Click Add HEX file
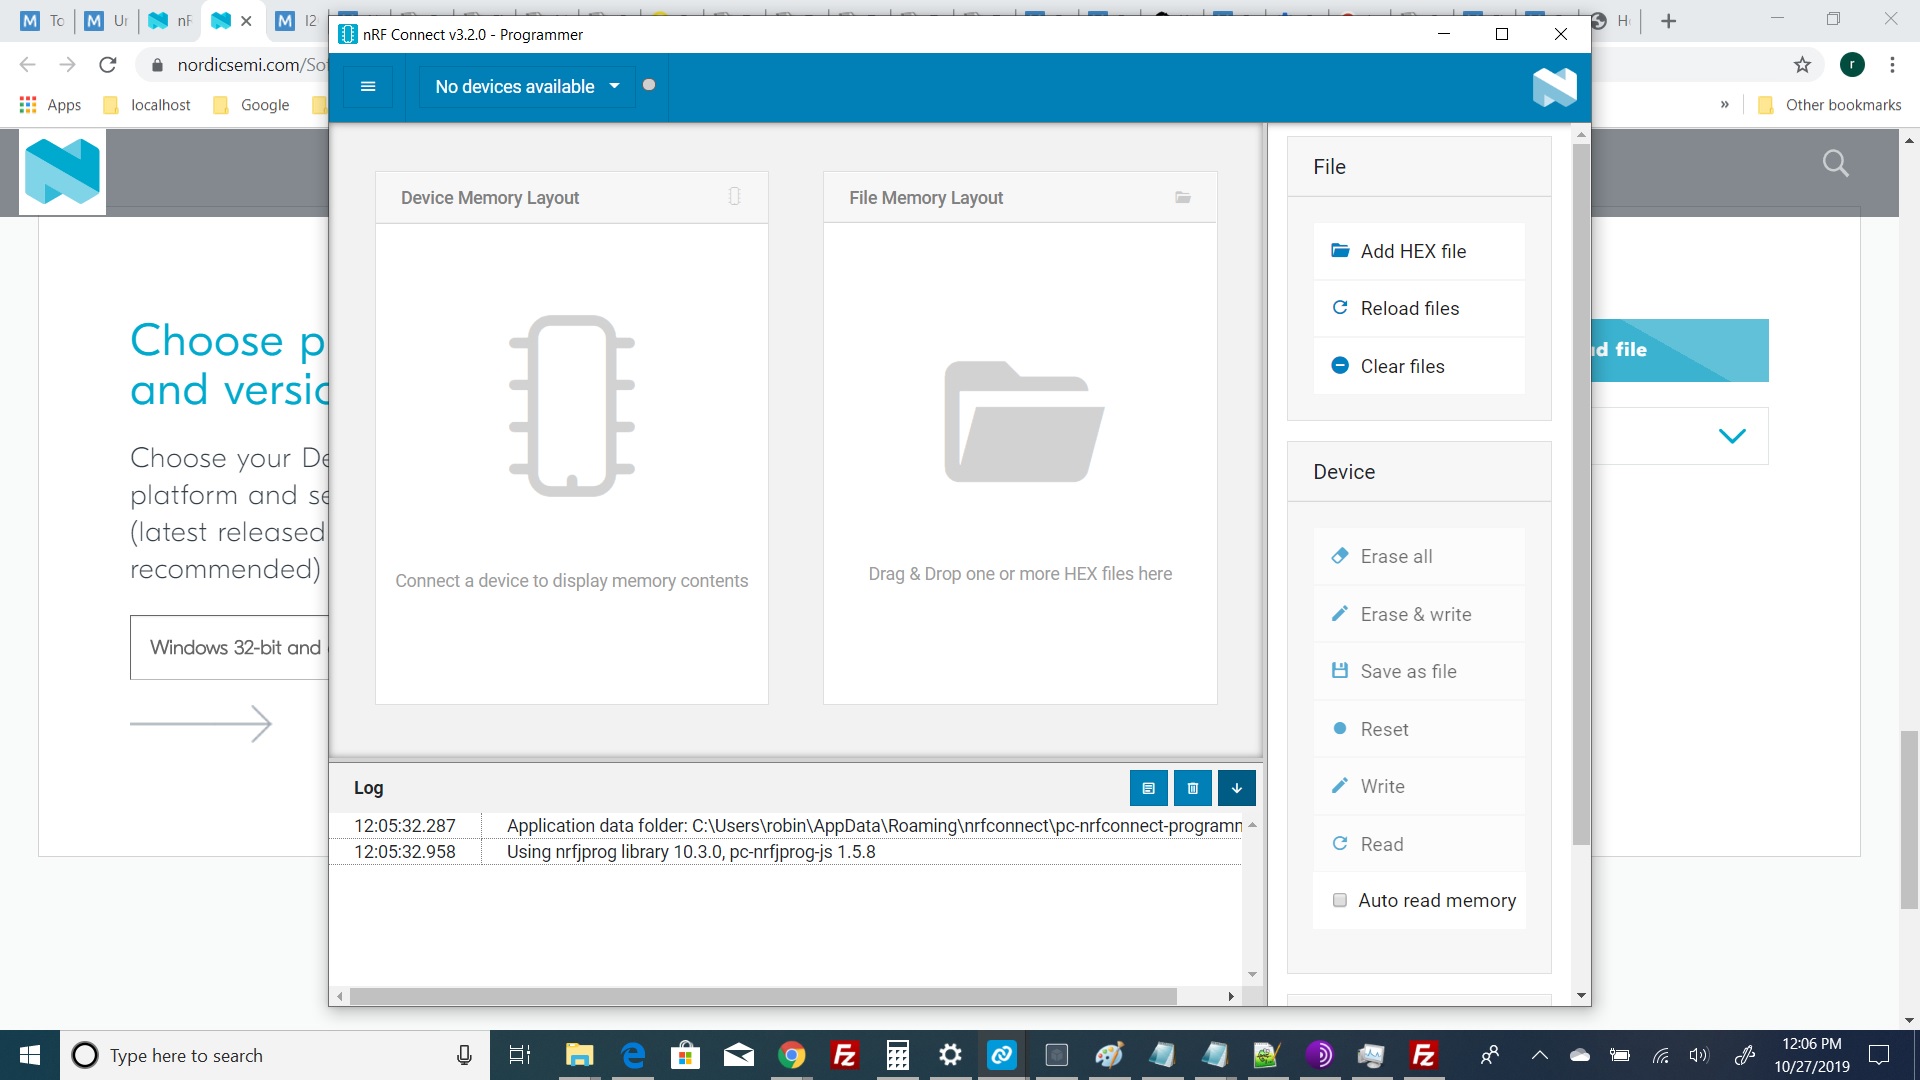This screenshot has height=1080, width=1920. pos(1418,251)
